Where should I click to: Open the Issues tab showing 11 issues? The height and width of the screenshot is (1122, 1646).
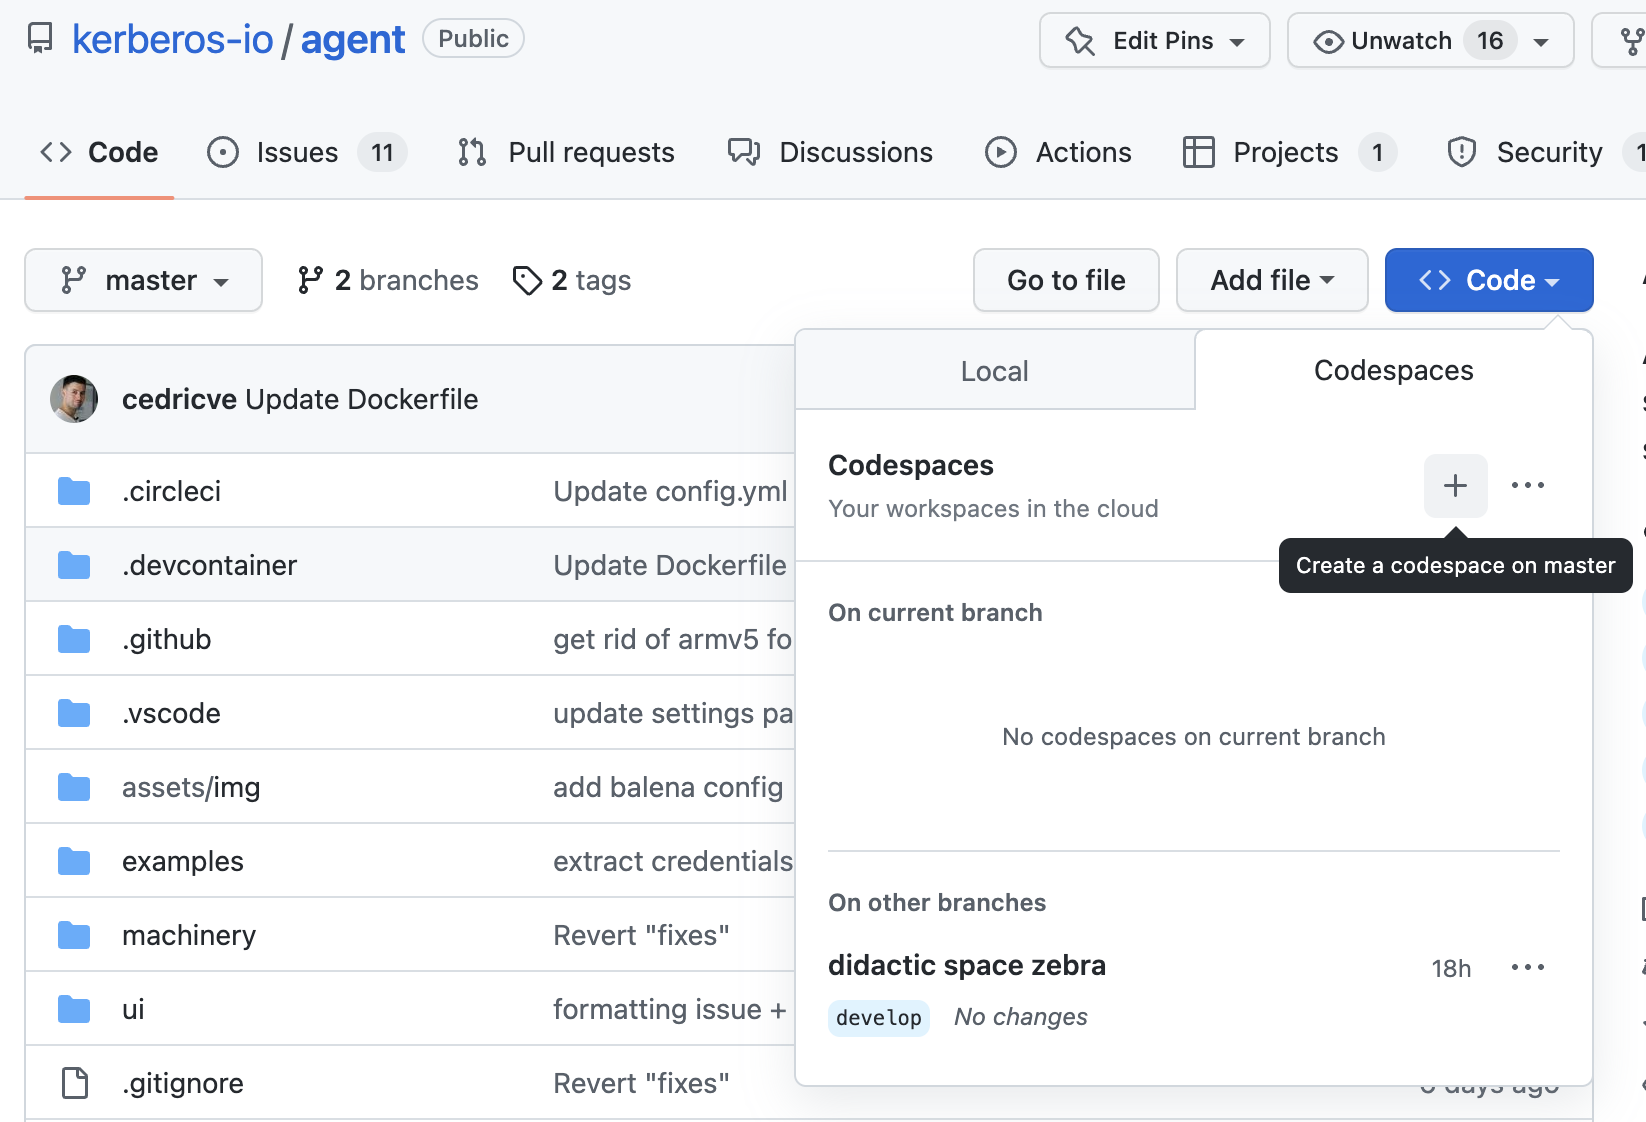pos(295,152)
